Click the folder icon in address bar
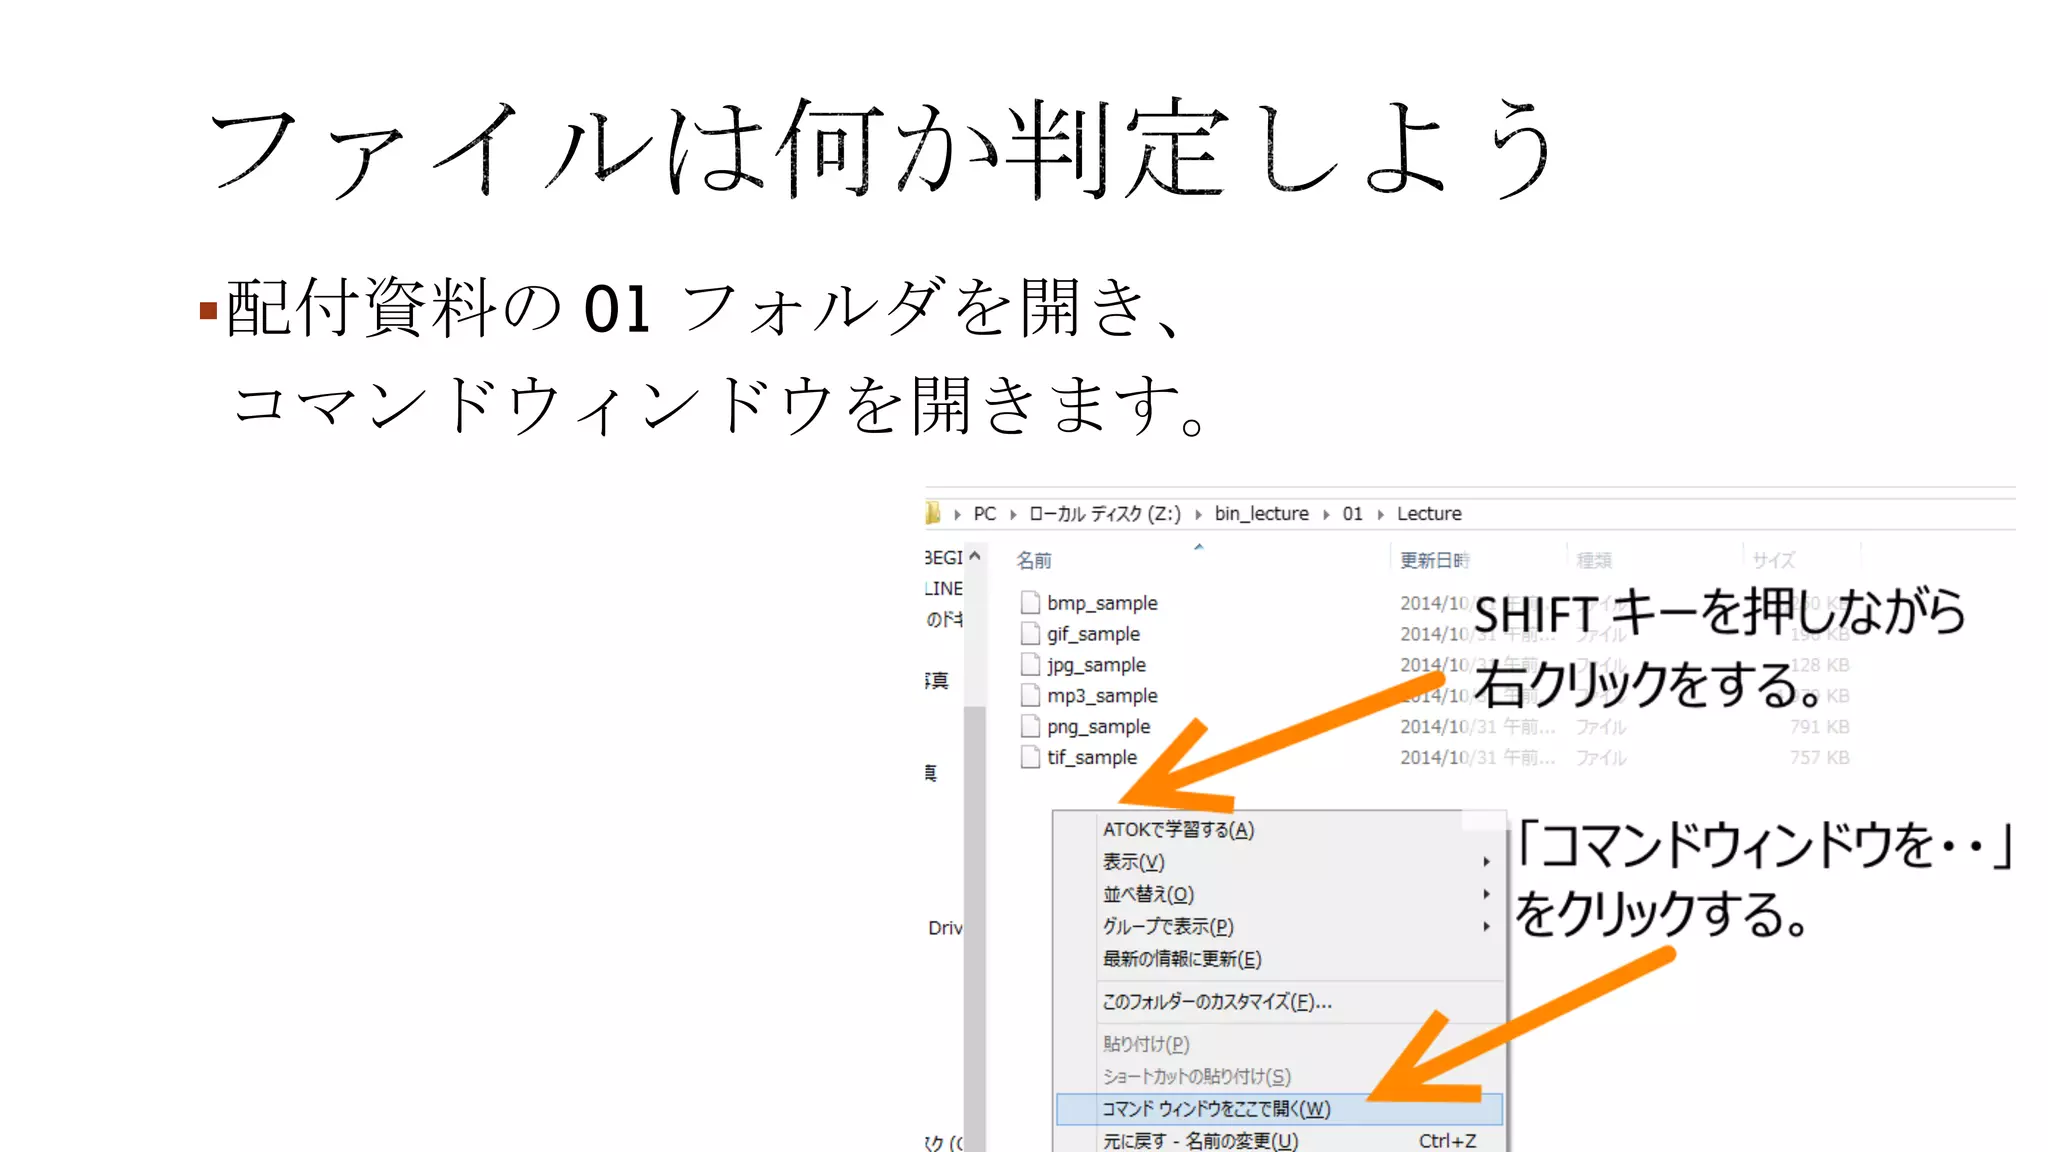 pos(933,513)
